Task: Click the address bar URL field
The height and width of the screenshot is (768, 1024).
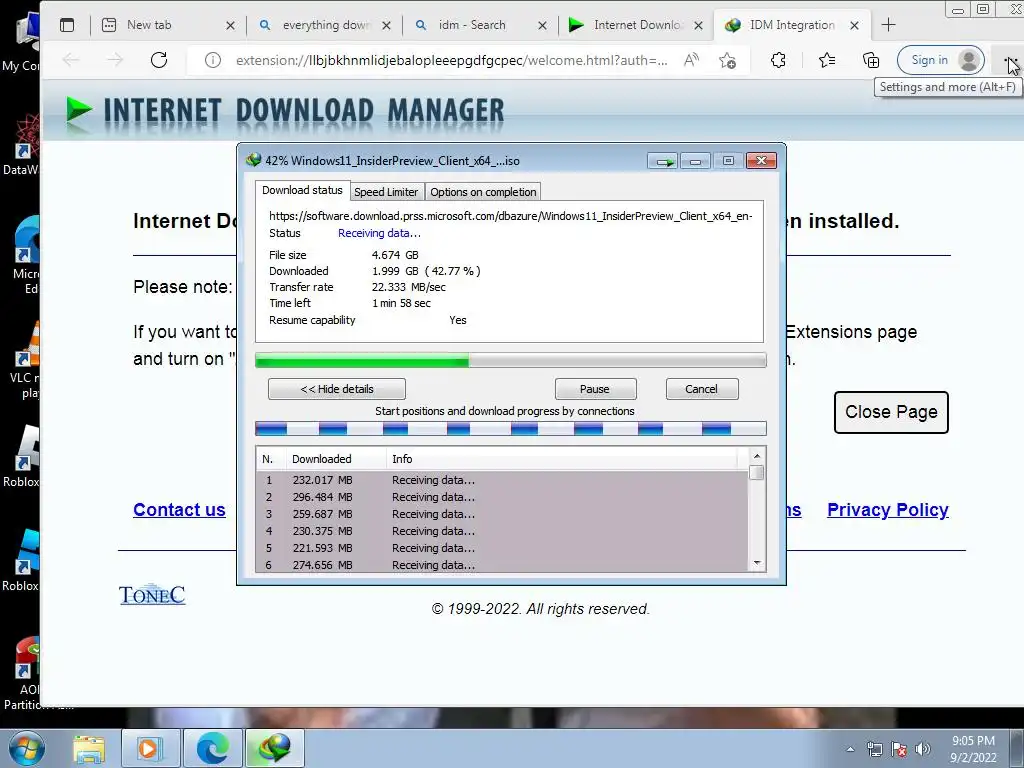Action: click(x=451, y=60)
